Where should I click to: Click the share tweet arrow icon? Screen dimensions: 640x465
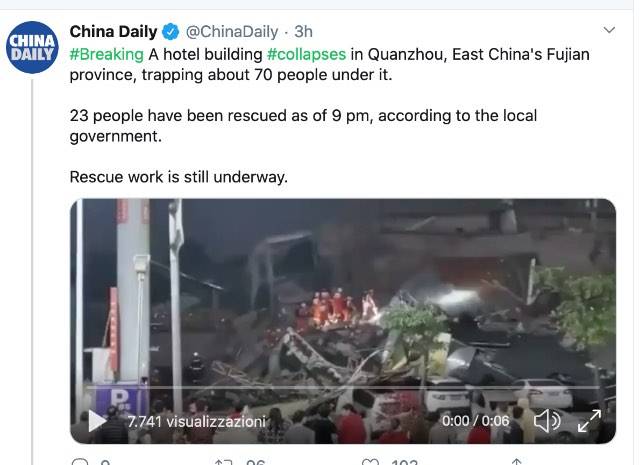point(516,462)
